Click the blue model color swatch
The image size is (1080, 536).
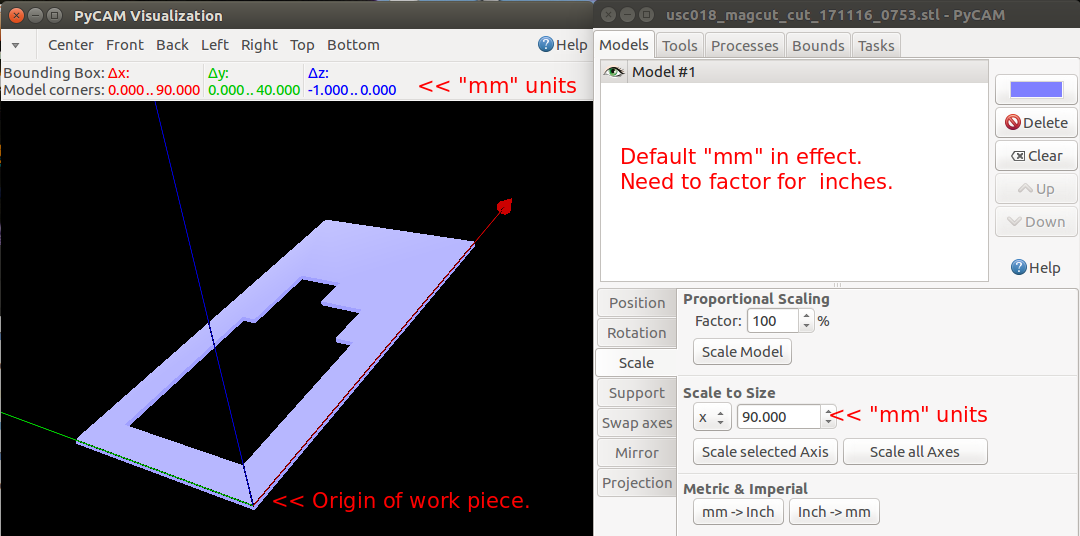pyautogui.click(x=1036, y=89)
